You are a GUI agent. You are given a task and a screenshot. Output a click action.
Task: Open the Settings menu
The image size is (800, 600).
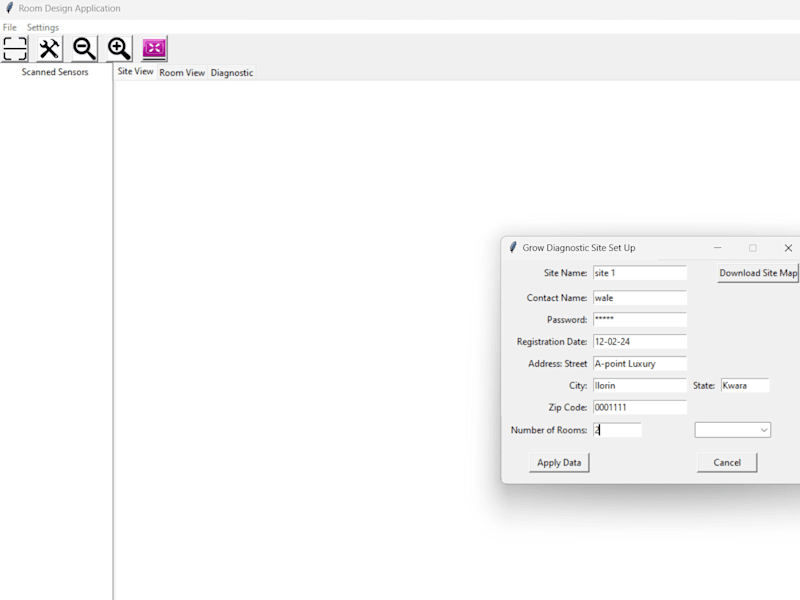point(43,28)
